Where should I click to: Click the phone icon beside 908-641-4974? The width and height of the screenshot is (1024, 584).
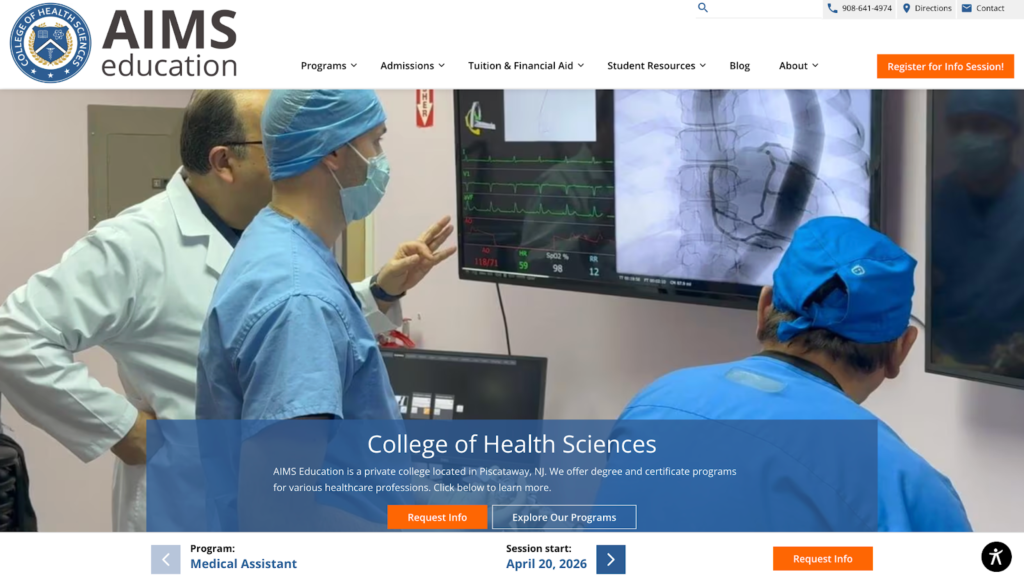[x=832, y=8]
